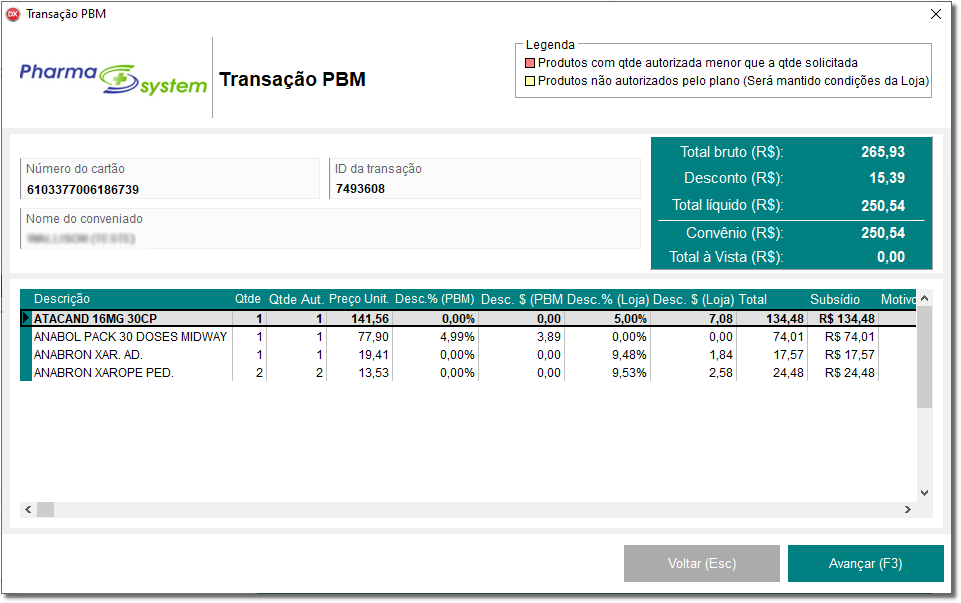
Task: Click the Número do cartão field
Action: tap(170, 179)
